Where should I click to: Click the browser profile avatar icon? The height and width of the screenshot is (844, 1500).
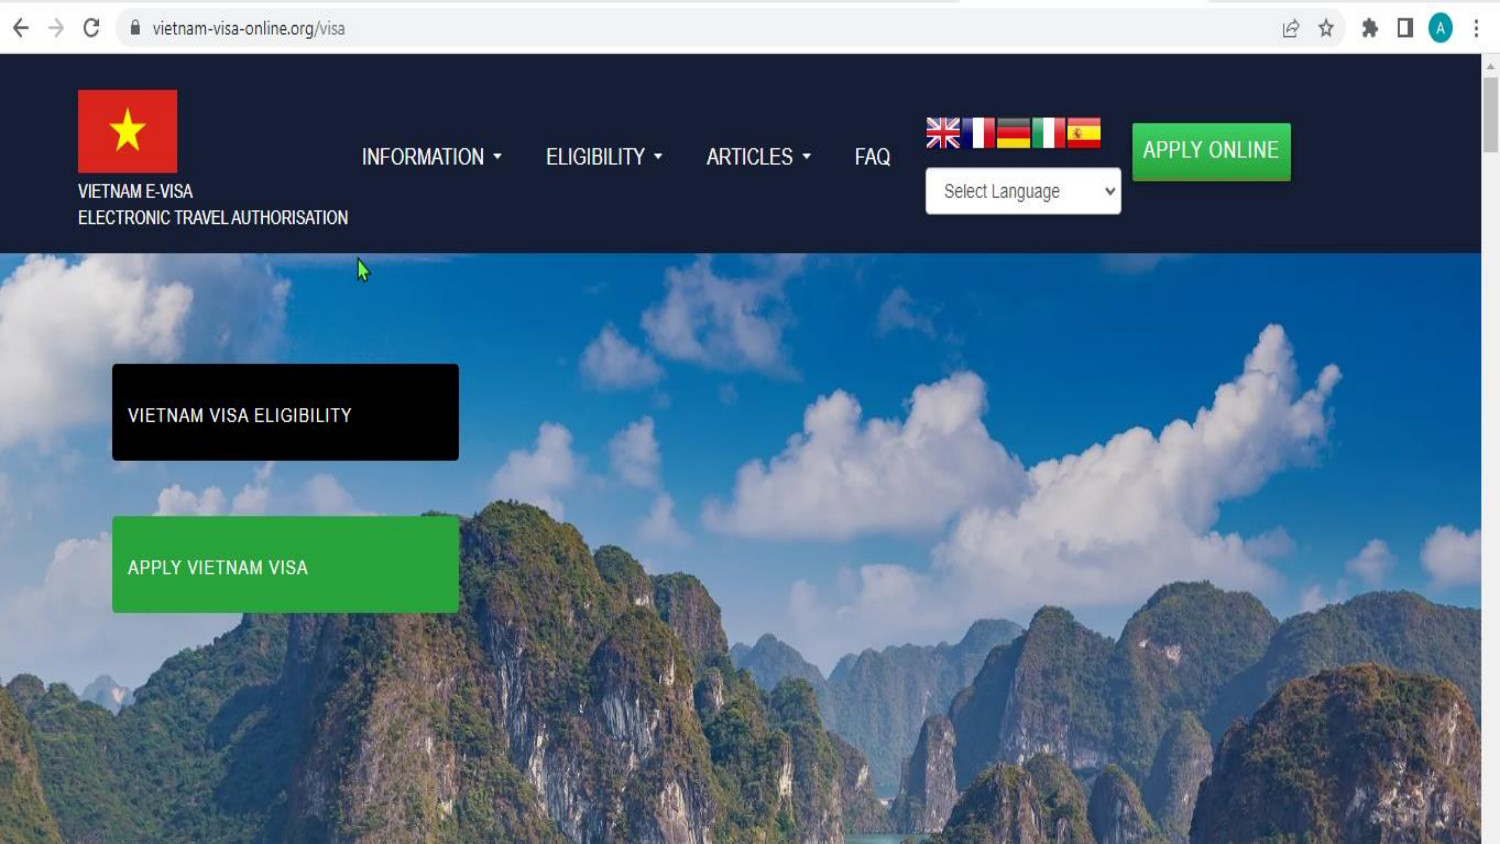[x=1438, y=28]
